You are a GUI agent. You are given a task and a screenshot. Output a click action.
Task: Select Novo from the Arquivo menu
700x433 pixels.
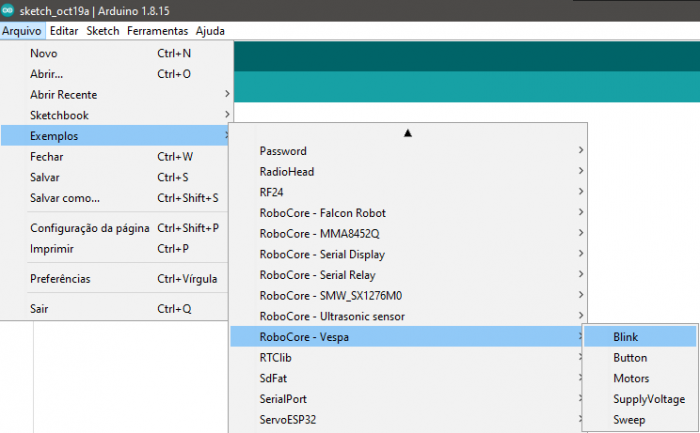pos(117,53)
